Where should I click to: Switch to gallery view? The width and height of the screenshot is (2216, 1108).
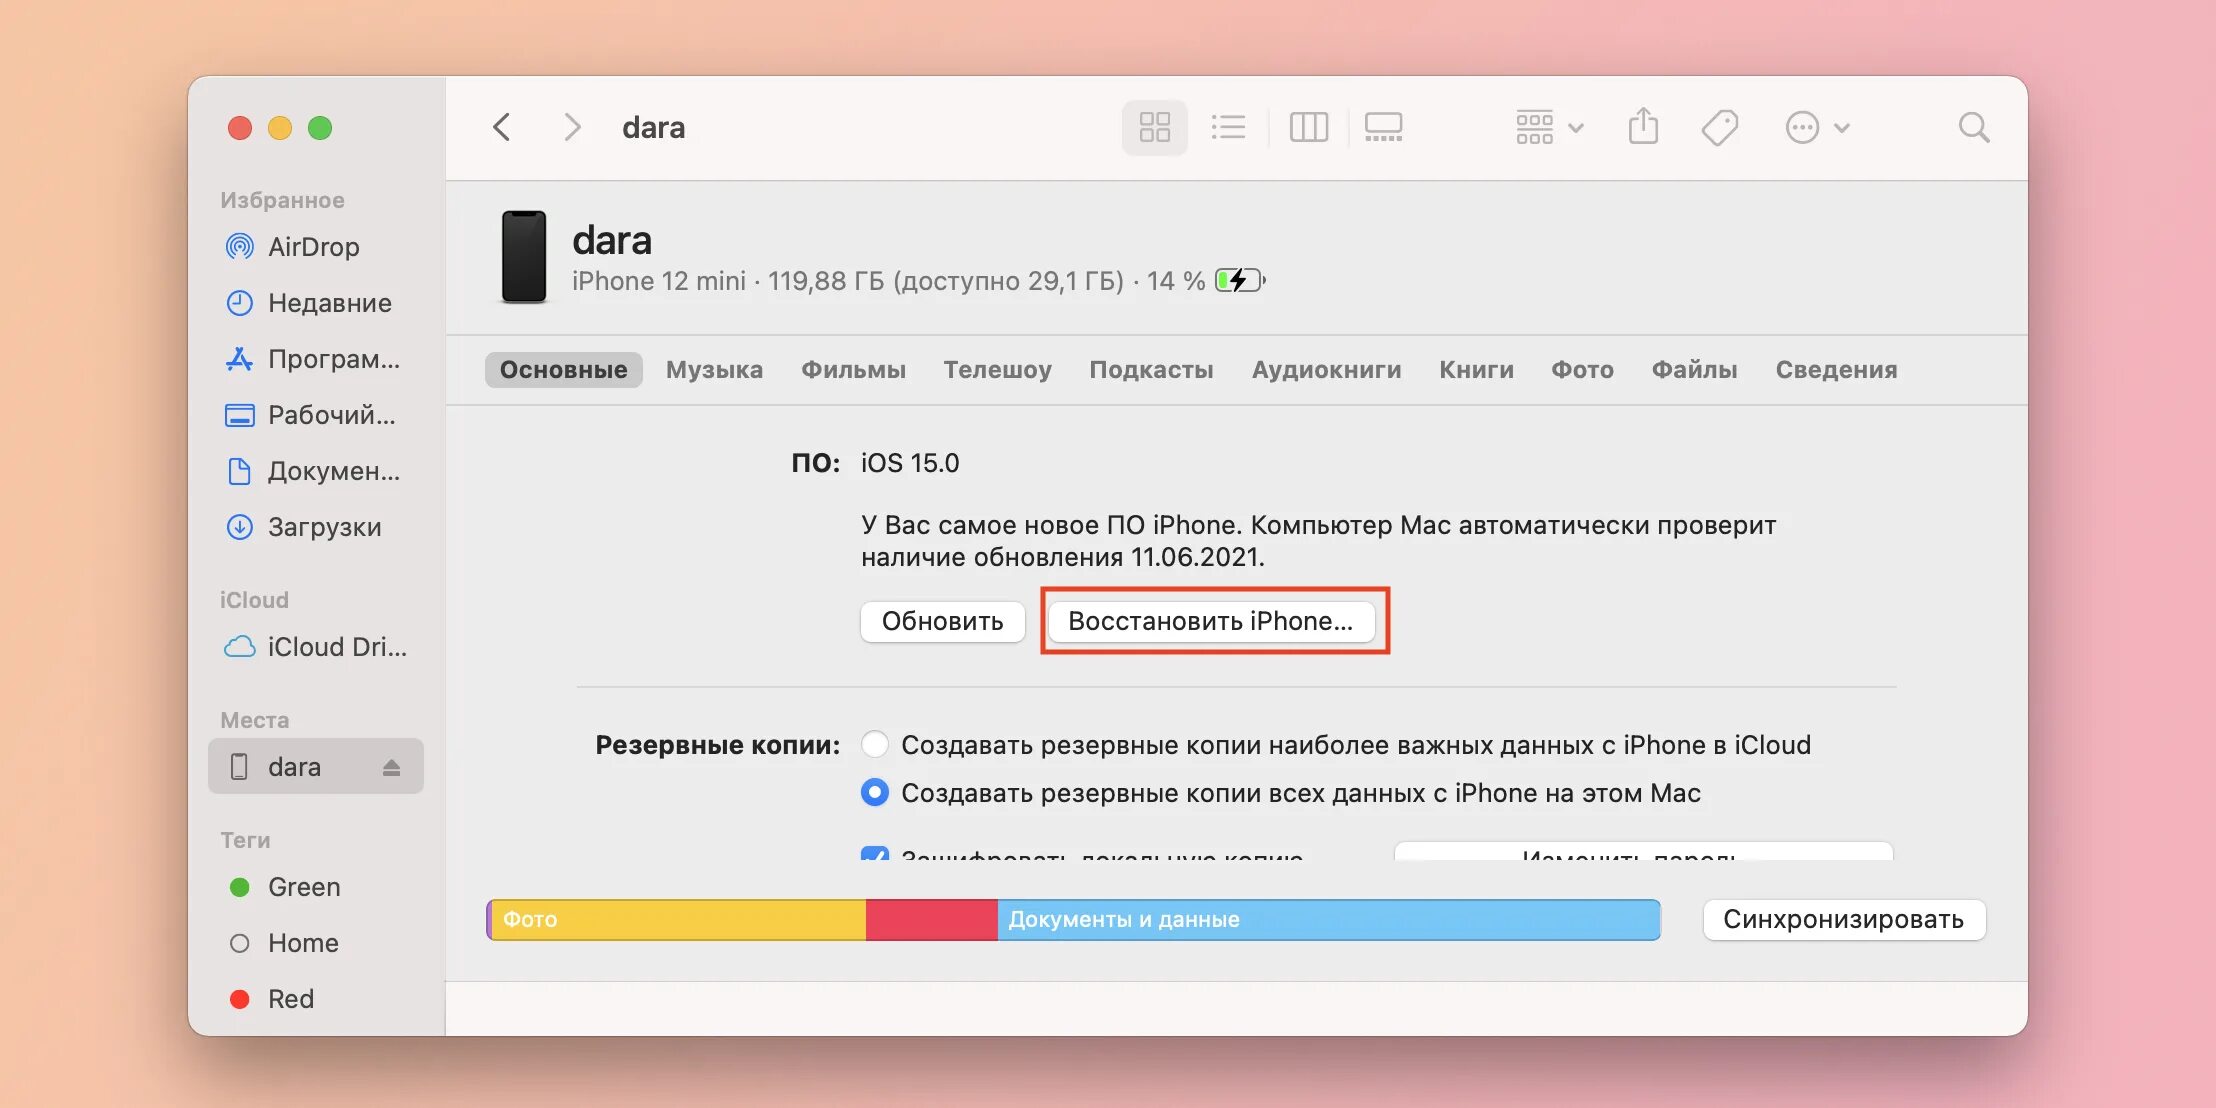[1383, 127]
